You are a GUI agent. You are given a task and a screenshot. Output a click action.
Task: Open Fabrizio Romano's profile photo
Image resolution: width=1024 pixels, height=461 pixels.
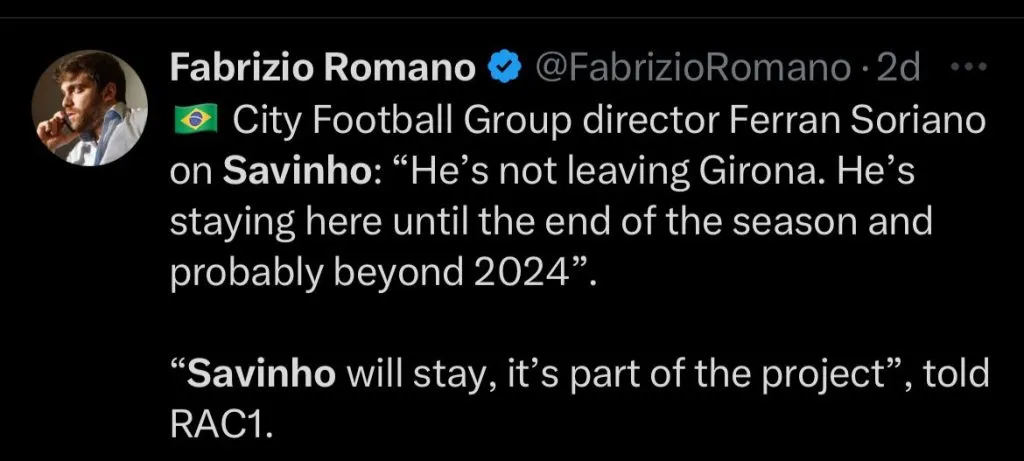tap(91, 108)
